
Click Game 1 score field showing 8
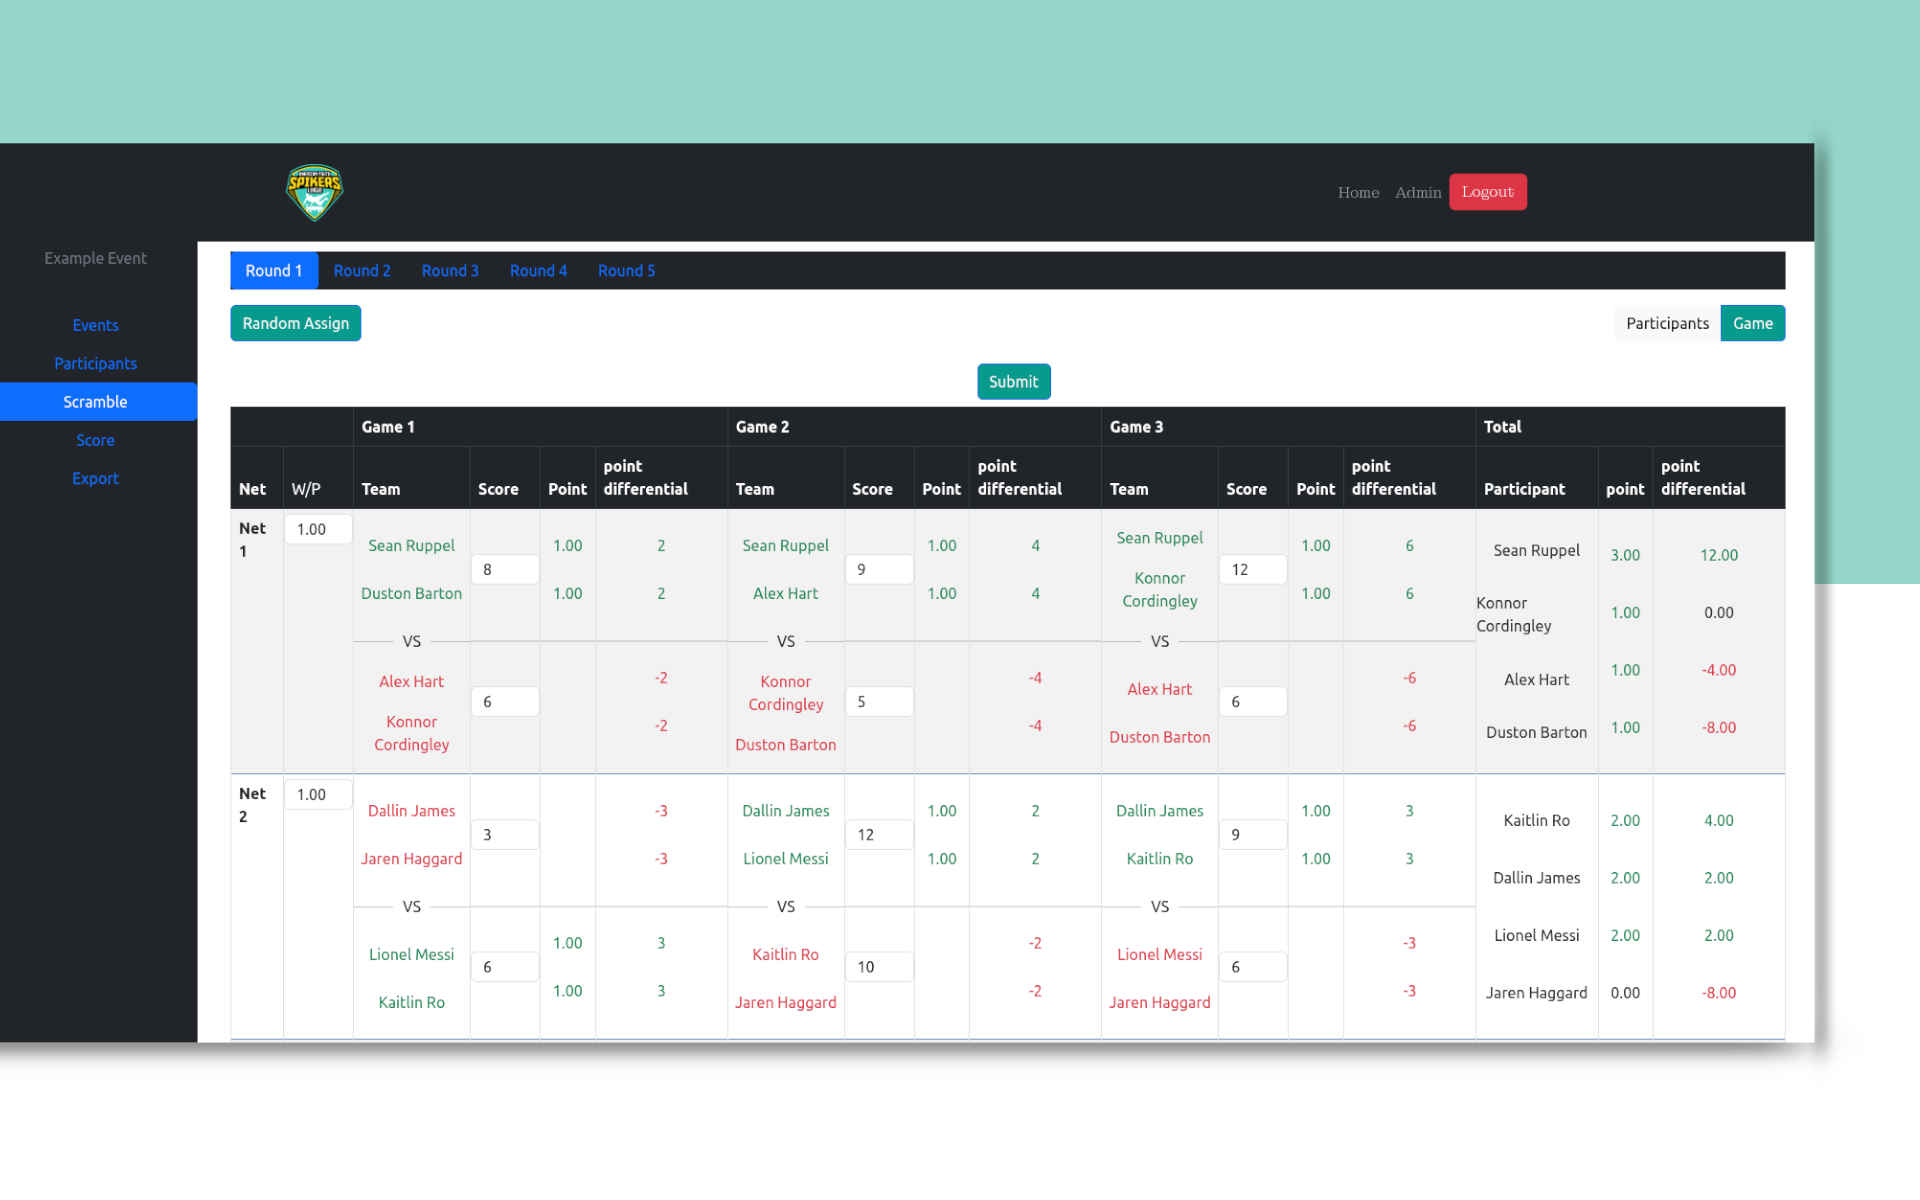[505, 570]
